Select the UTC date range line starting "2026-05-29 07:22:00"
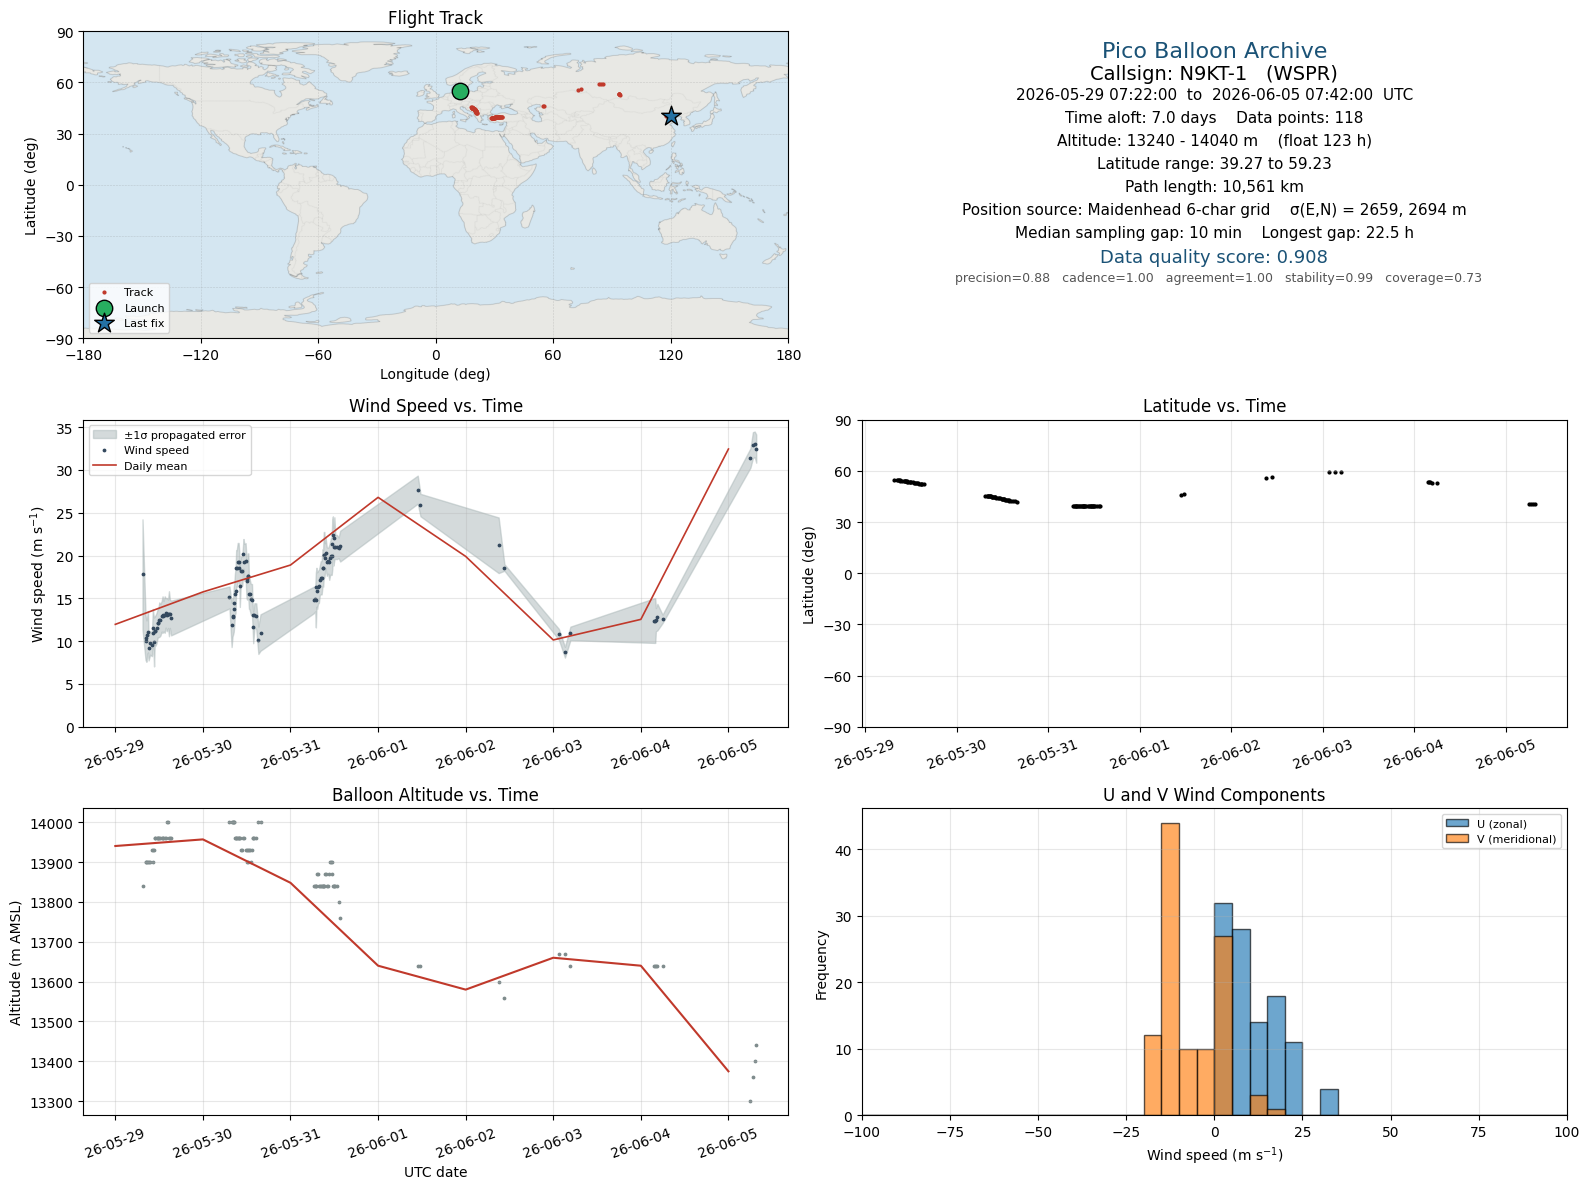 click(x=1214, y=95)
